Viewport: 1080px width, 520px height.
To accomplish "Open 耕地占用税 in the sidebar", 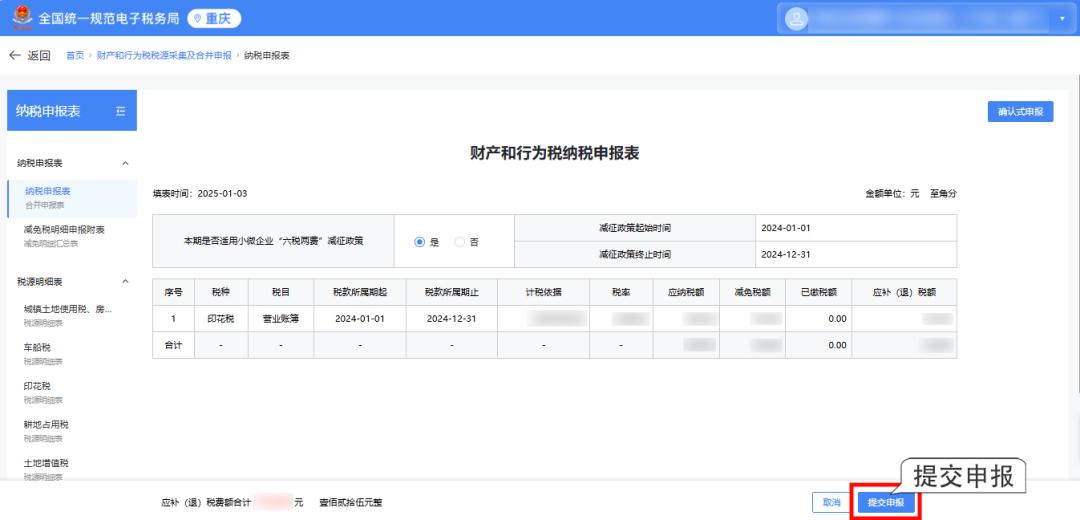I will click(46, 424).
